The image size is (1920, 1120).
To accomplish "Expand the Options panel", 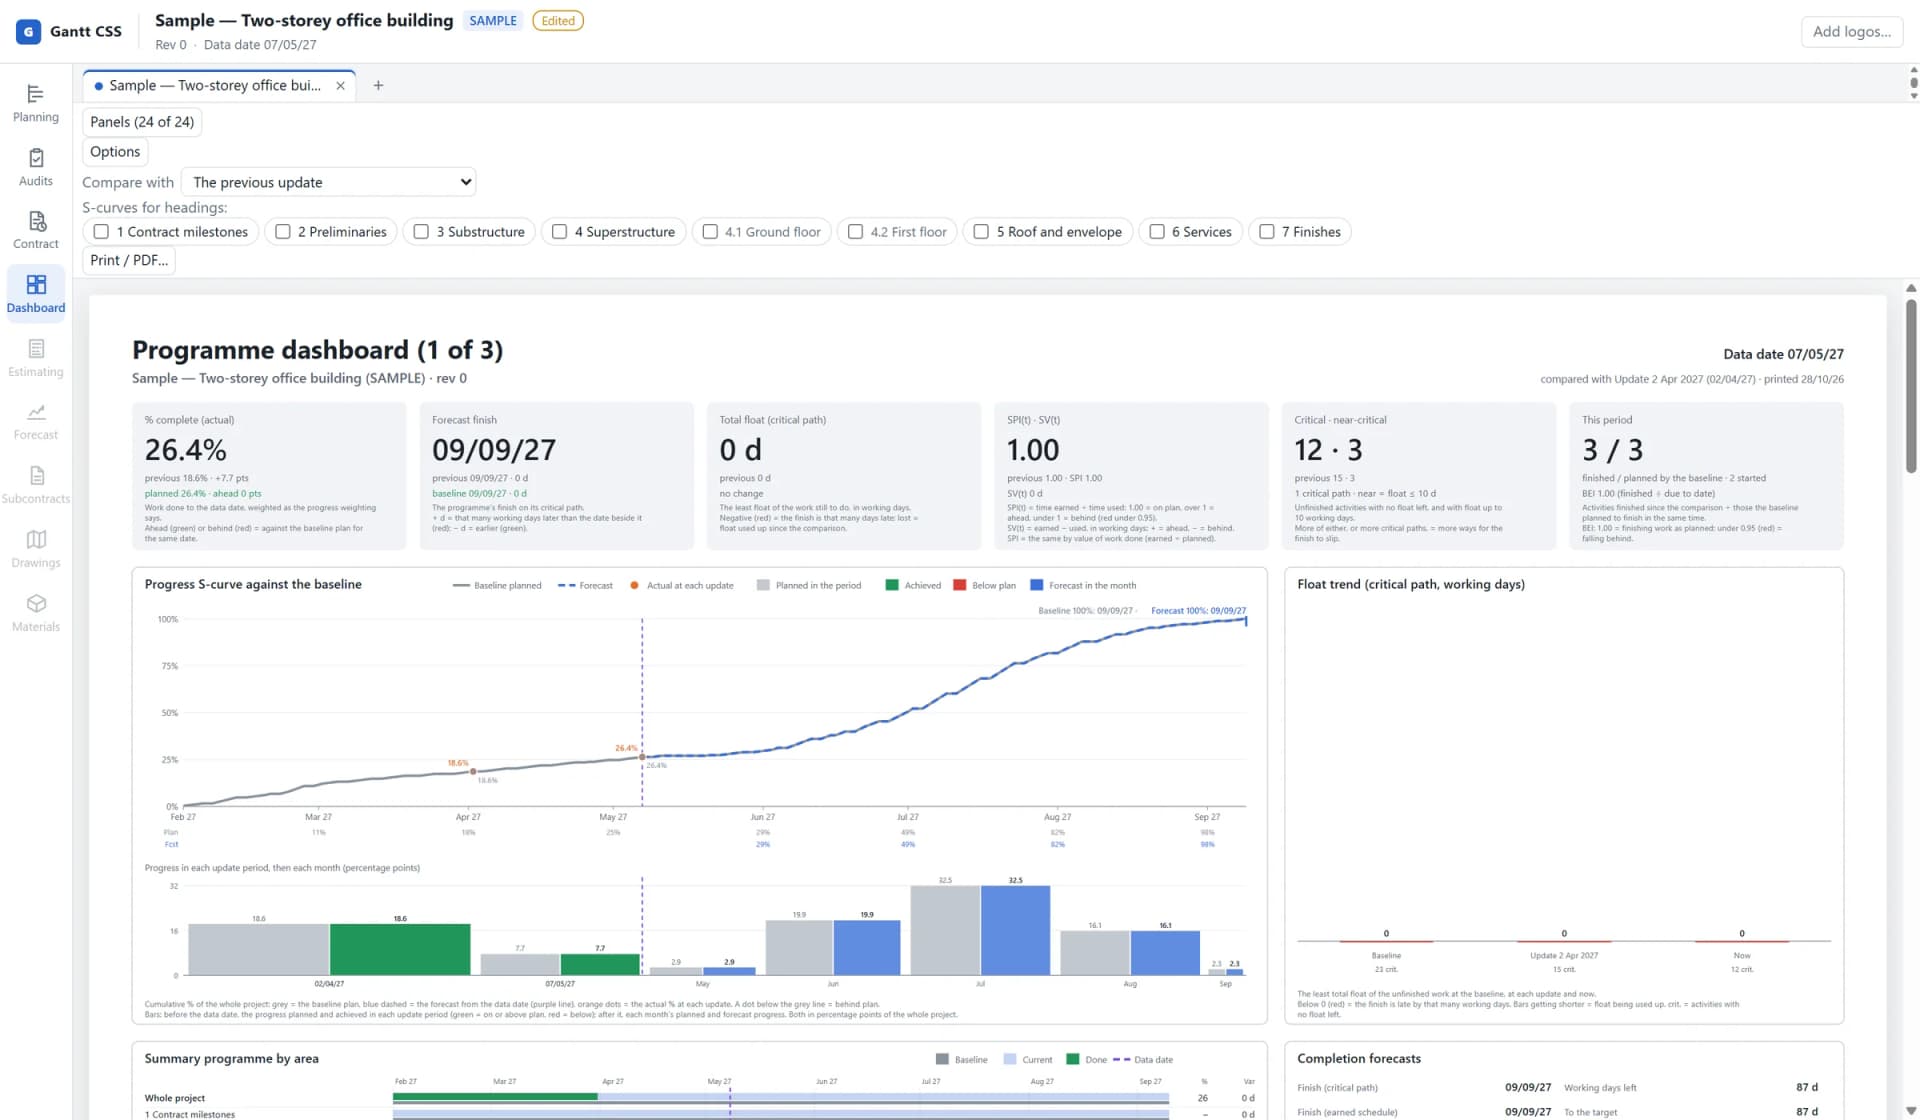I will tap(115, 152).
